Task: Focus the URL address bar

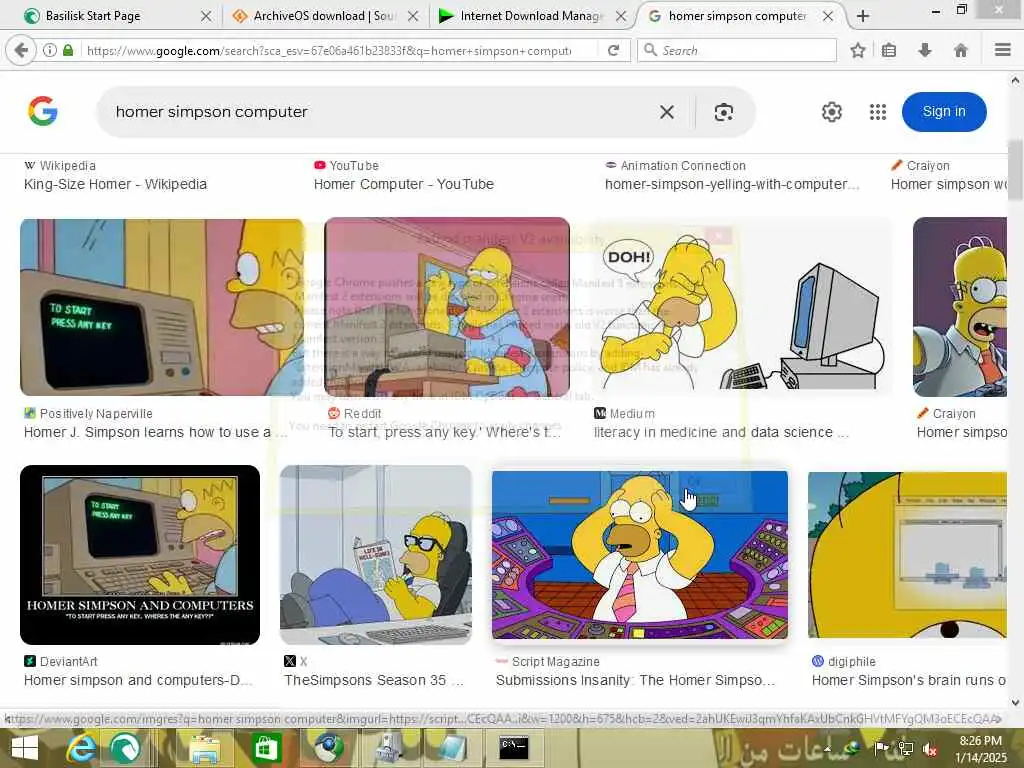Action: point(328,50)
